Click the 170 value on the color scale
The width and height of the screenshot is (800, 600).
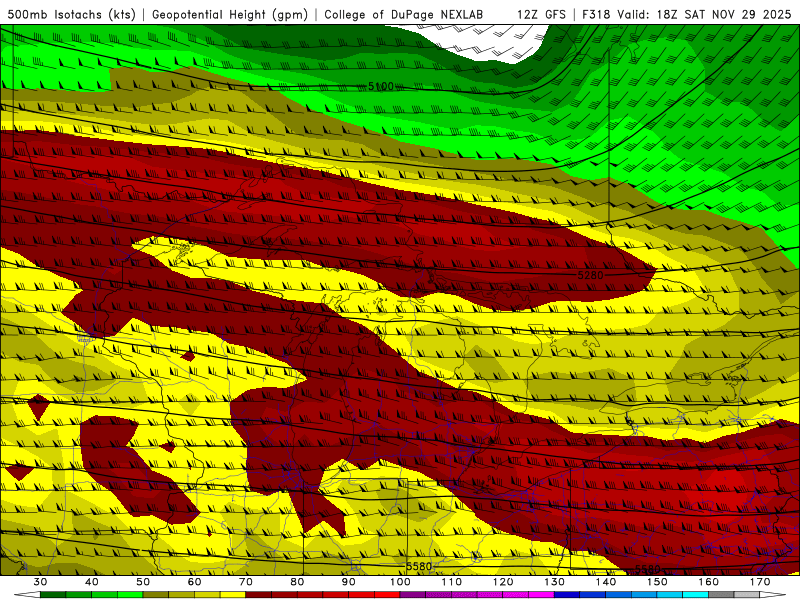coord(760,582)
